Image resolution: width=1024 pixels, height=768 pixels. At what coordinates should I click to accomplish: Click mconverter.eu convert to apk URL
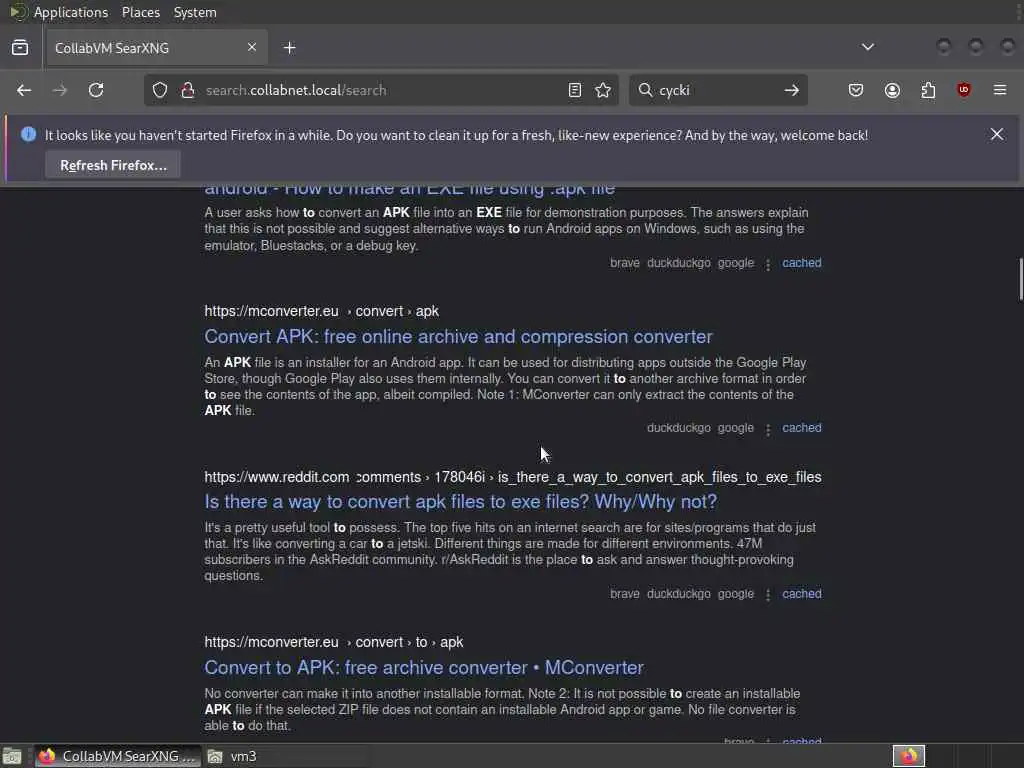[334, 642]
